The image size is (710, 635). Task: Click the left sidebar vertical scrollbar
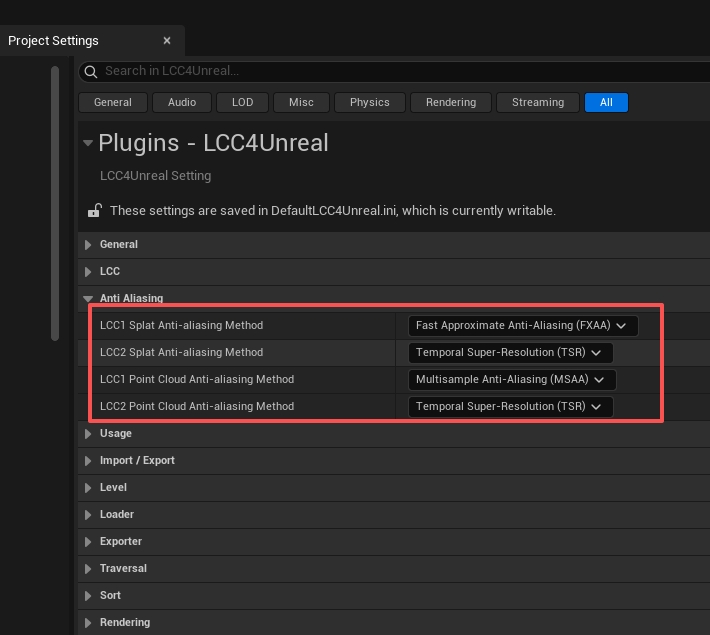(55, 203)
